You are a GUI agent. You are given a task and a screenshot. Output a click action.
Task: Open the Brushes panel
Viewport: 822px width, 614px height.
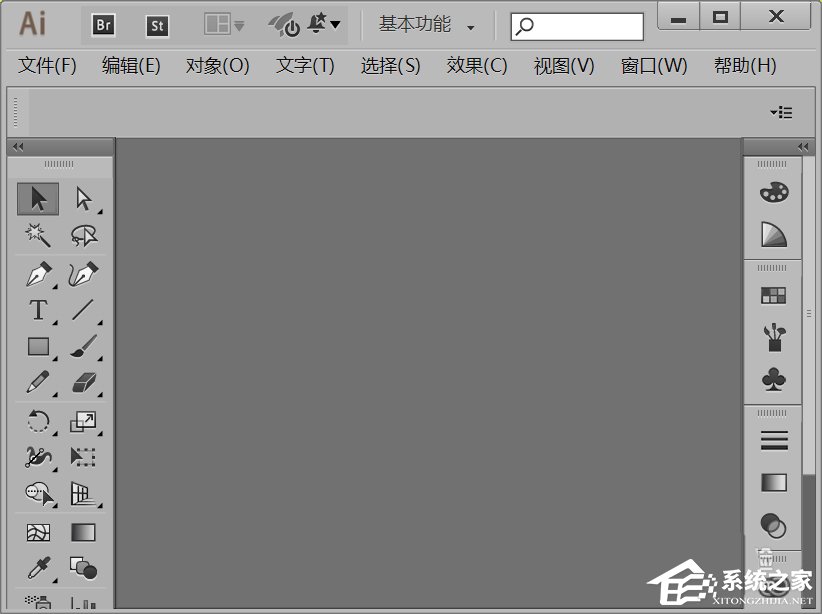(x=773, y=338)
